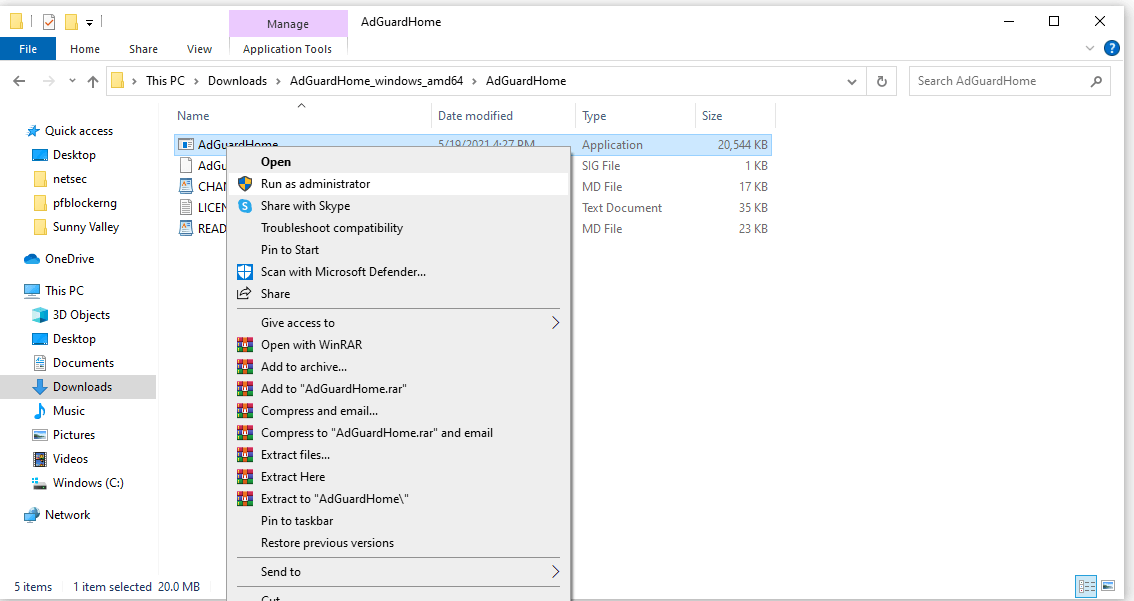Switch to large thumbnails view in status bar
Image resolution: width=1134 pixels, height=601 pixels.
[x=1110, y=586]
